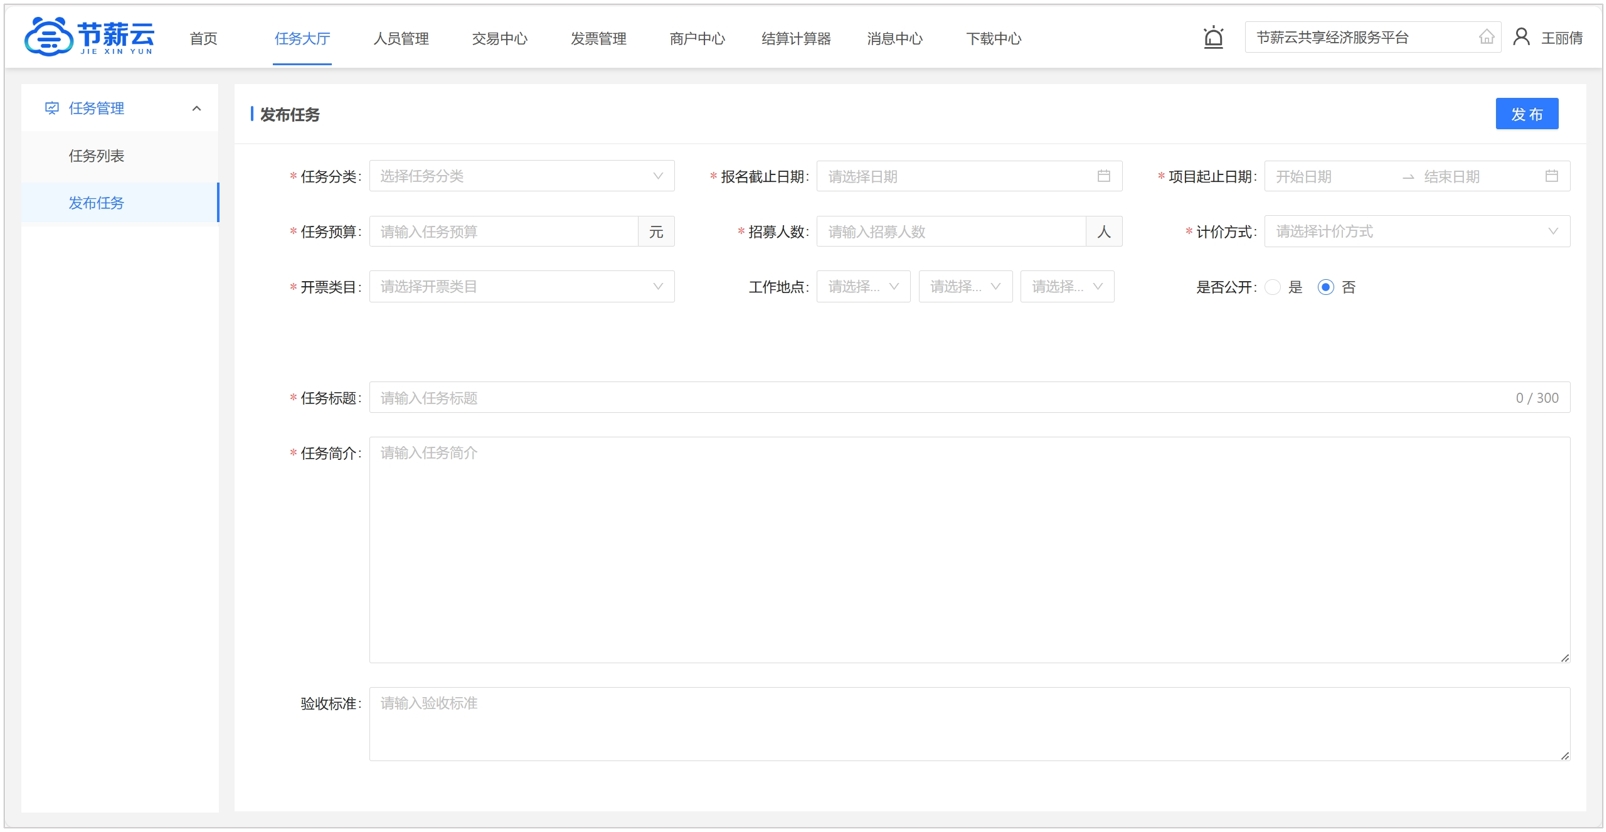Click the notification alarm bell icon

(x=1213, y=38)
